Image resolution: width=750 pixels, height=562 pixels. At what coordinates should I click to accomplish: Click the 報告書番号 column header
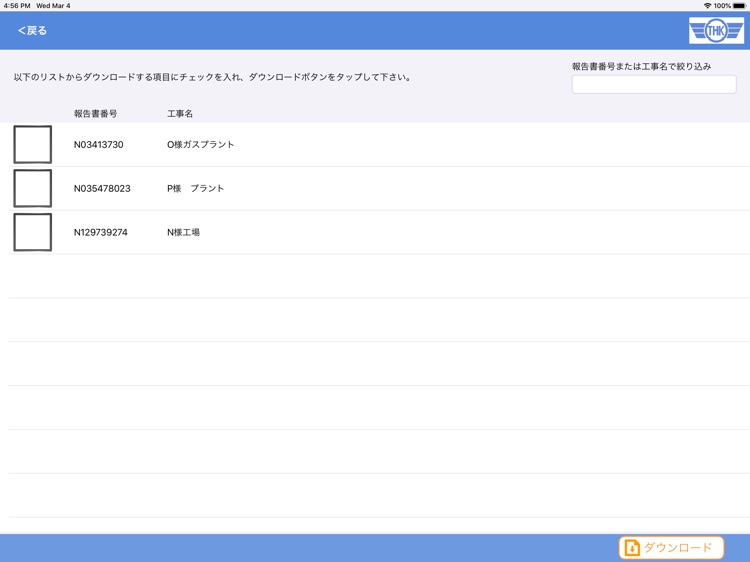point(95,113)
